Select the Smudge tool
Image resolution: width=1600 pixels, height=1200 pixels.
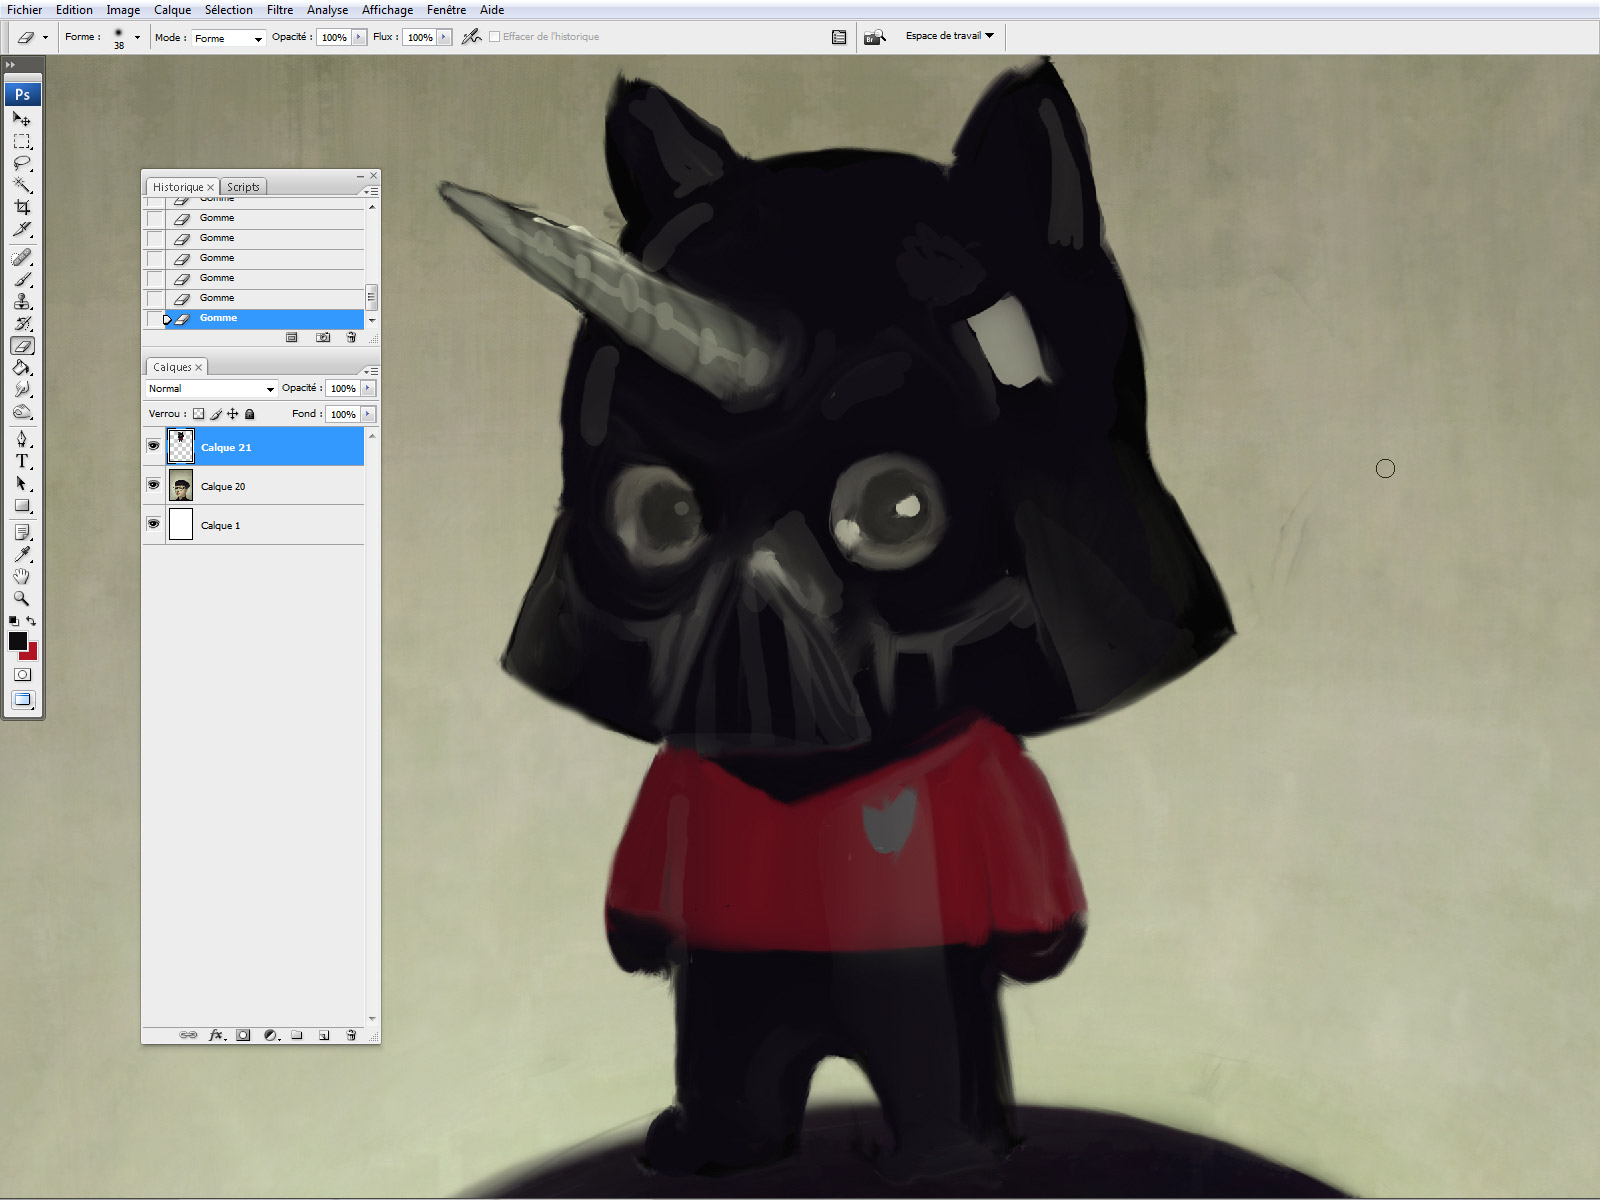click(x=22, y=389)
